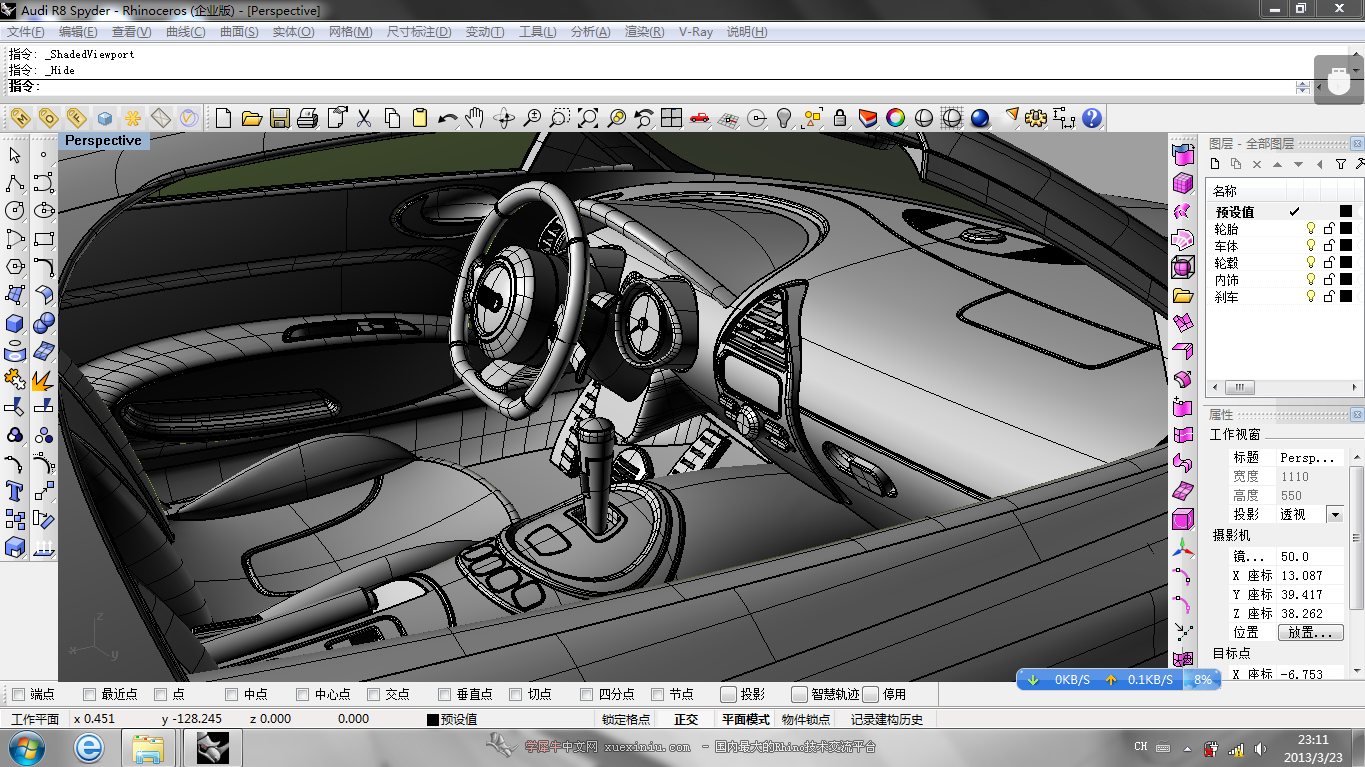Screen dimensions: 1365x767
Task: Open the V-Ray menu
Action: click(696, 32)
